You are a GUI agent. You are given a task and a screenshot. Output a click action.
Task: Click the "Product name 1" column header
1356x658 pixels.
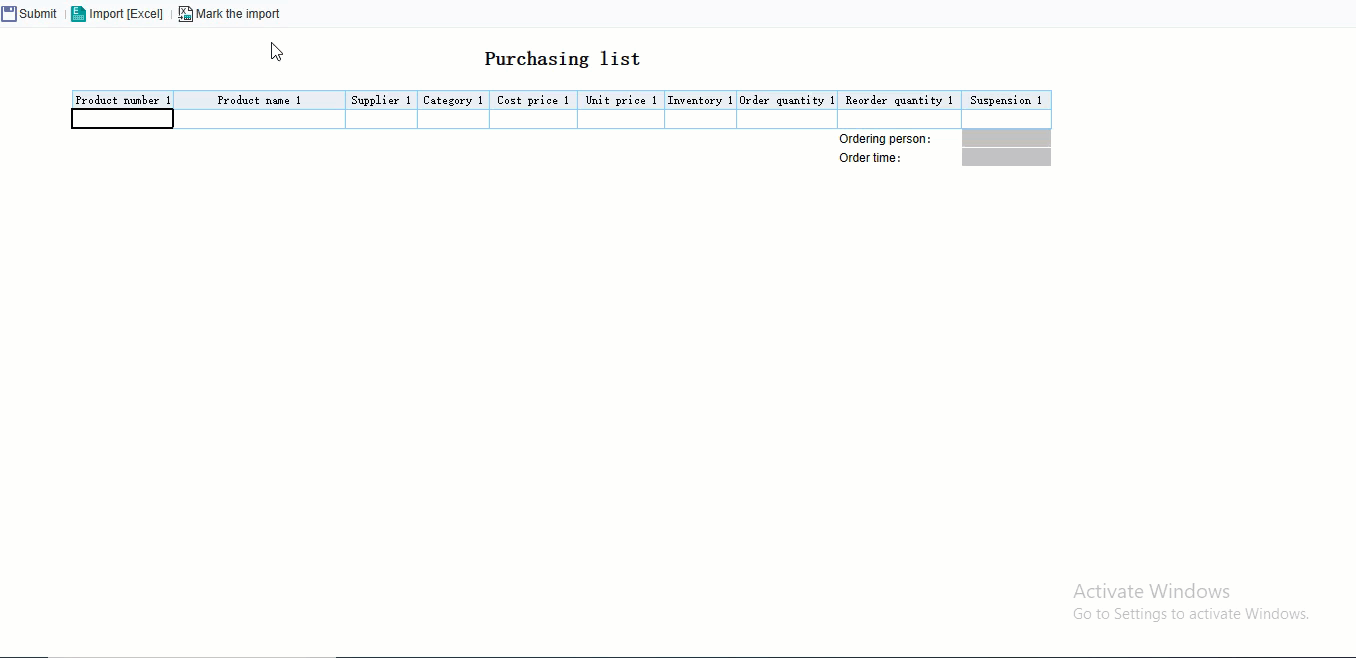click(259, 100)
